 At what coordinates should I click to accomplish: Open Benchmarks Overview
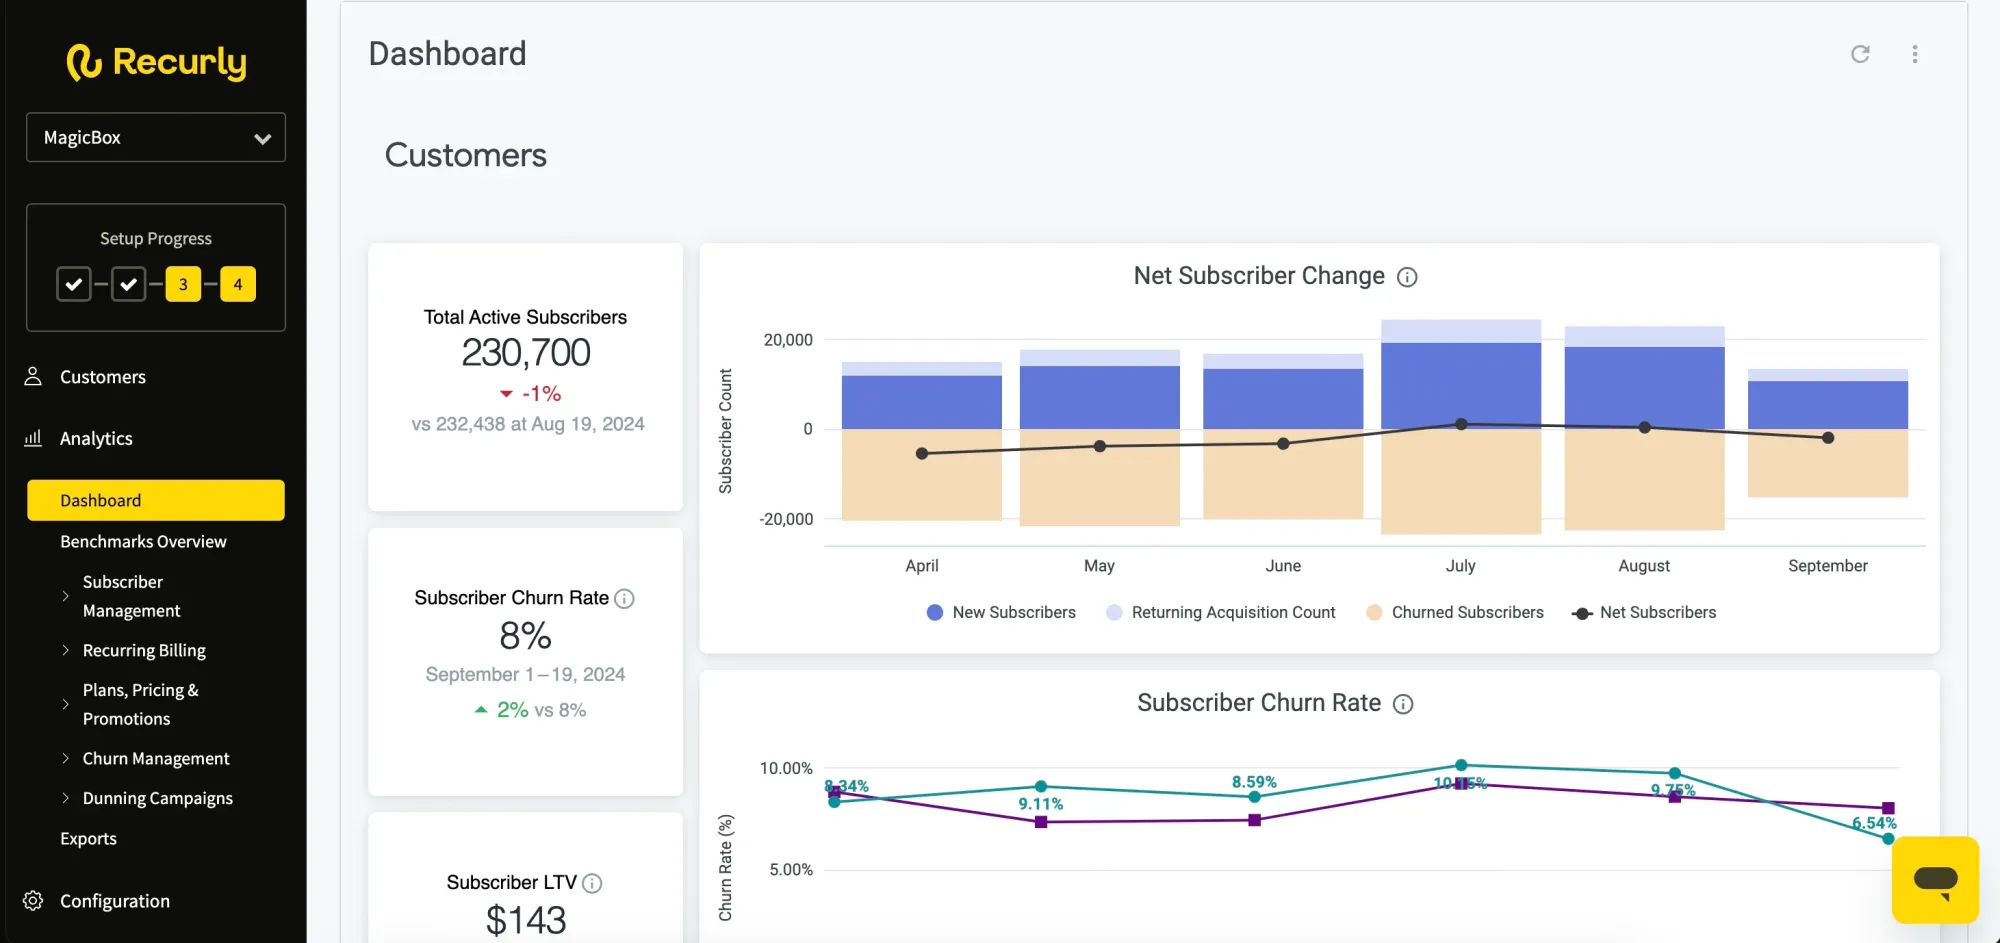tap(143, 541)
